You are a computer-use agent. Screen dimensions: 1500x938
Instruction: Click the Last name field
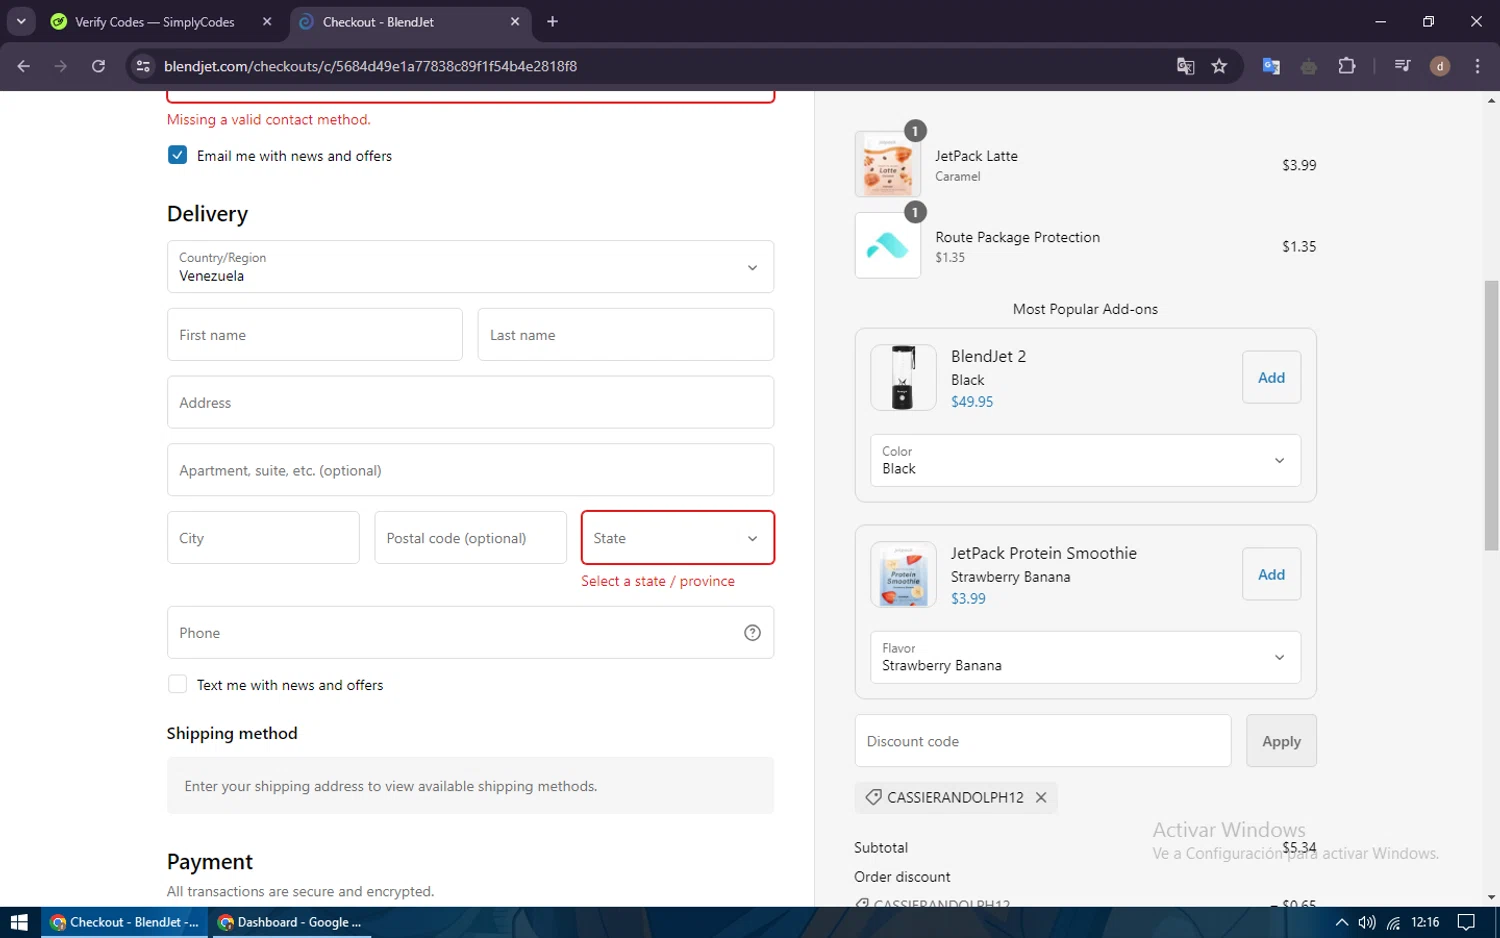click(x=625, y=334)
